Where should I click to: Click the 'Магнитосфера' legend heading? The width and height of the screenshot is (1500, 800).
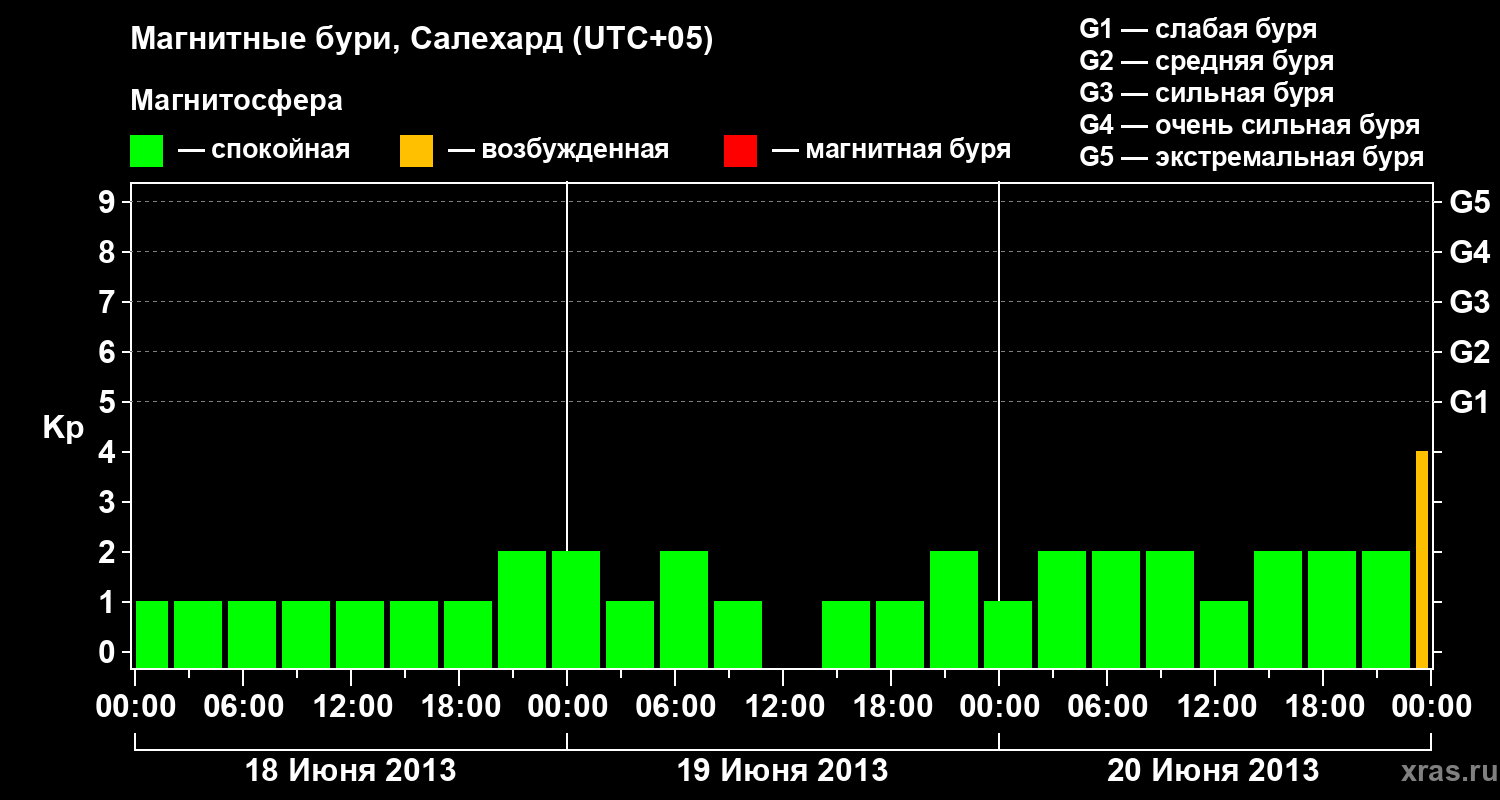(237, 101)
